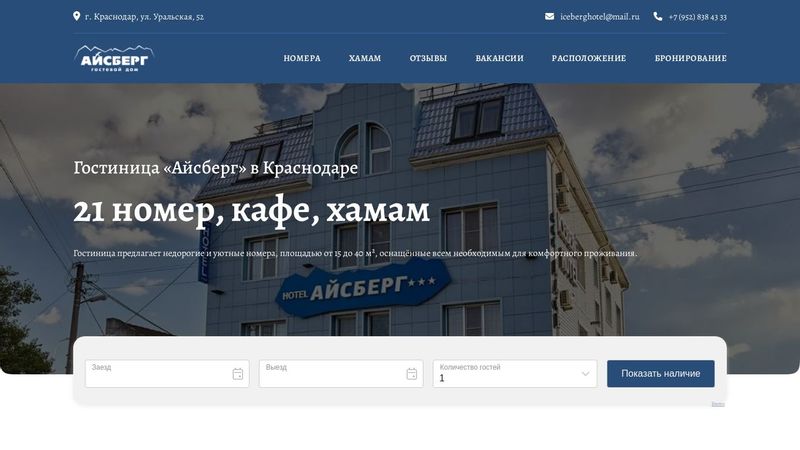Navigate to Расположение
The image size is (800, 450).
coord(589,58)
